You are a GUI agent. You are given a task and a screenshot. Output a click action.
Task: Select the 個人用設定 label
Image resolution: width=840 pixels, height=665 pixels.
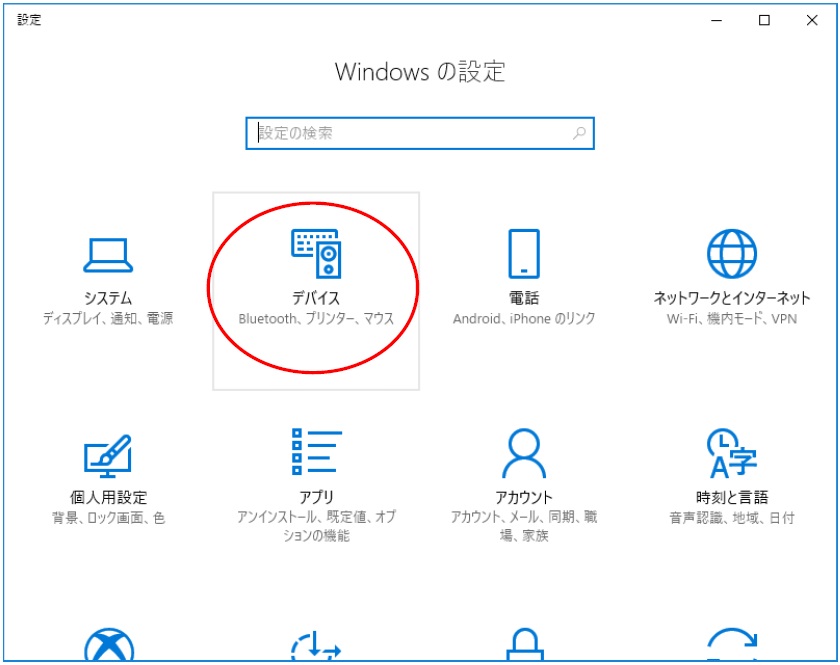(107, 497)
